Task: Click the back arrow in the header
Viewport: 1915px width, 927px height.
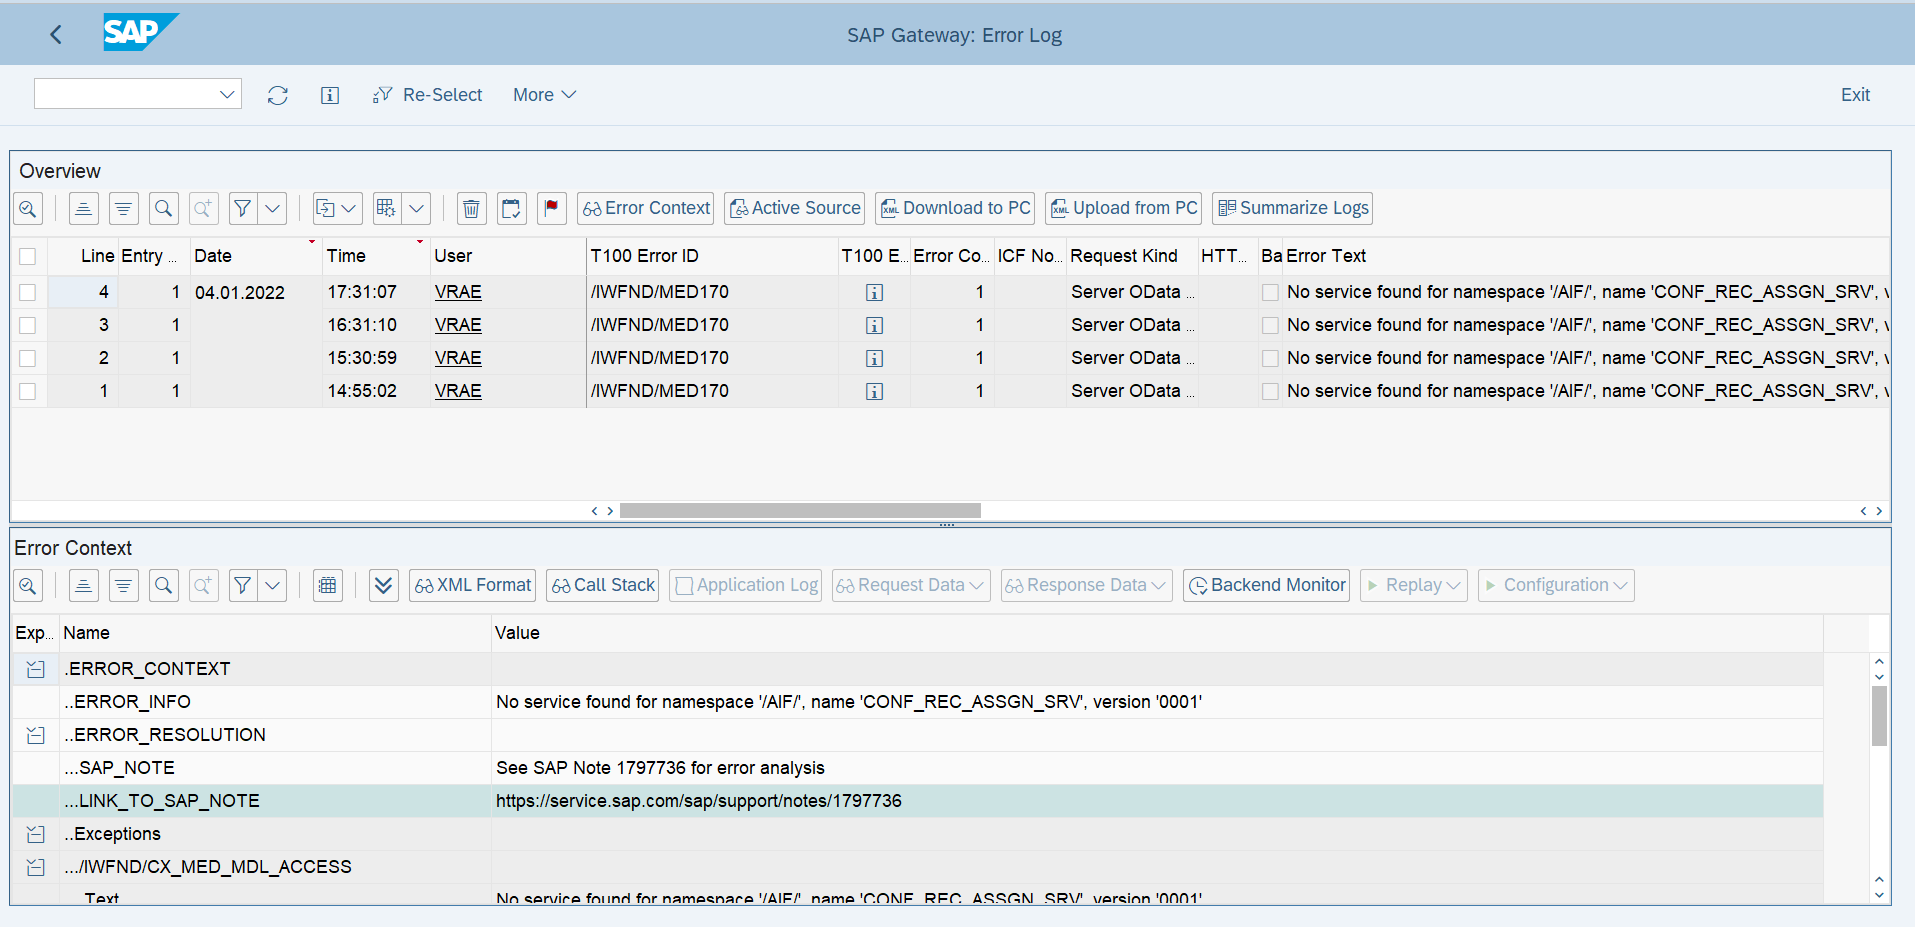Action: [56, 34]
